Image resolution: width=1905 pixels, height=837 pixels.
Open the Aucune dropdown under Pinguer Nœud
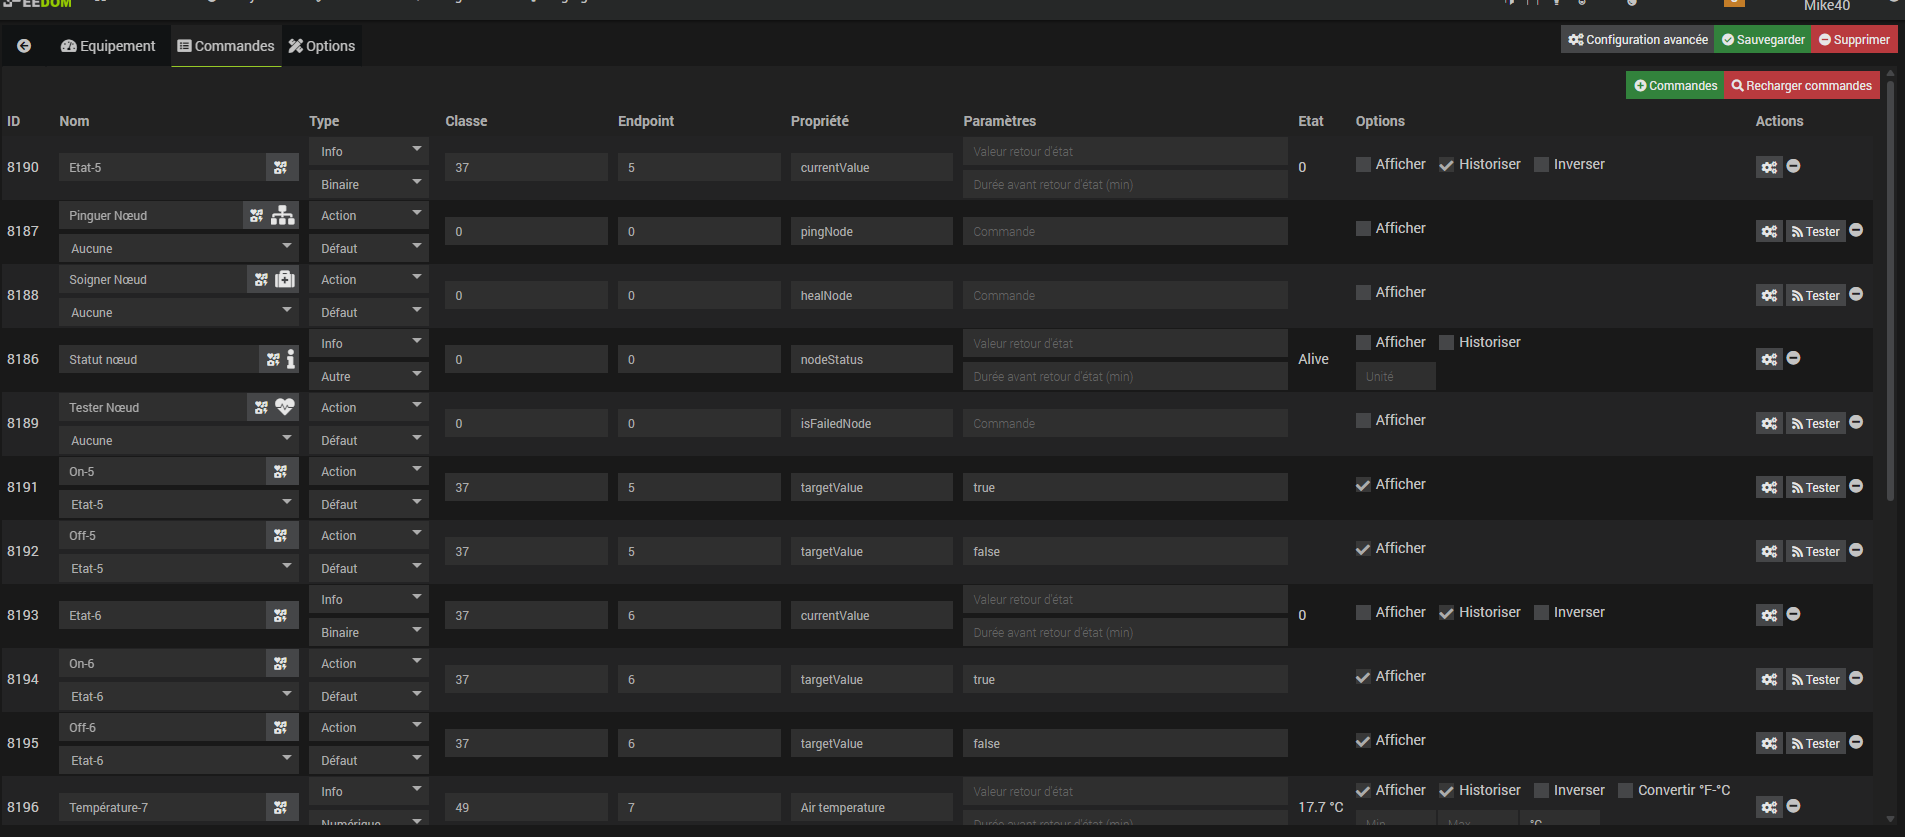(179, 248)
